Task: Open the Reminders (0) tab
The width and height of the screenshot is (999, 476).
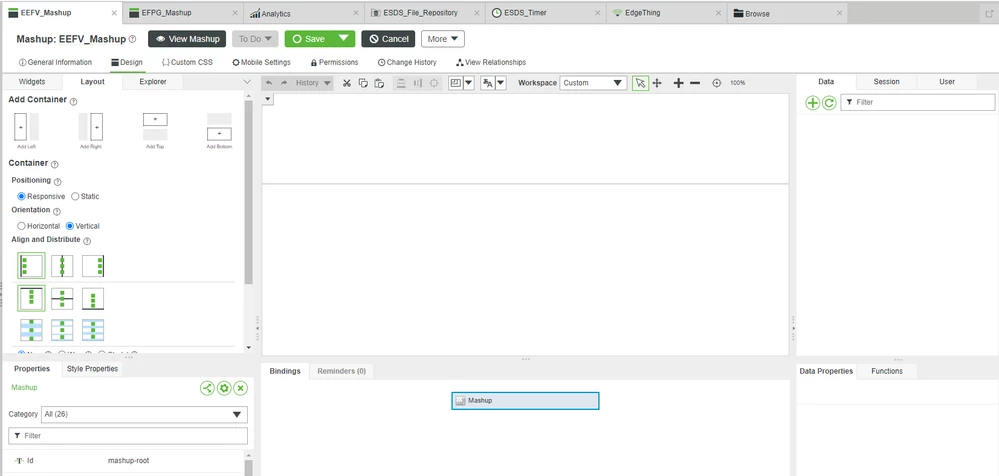Action: point(341,371)
